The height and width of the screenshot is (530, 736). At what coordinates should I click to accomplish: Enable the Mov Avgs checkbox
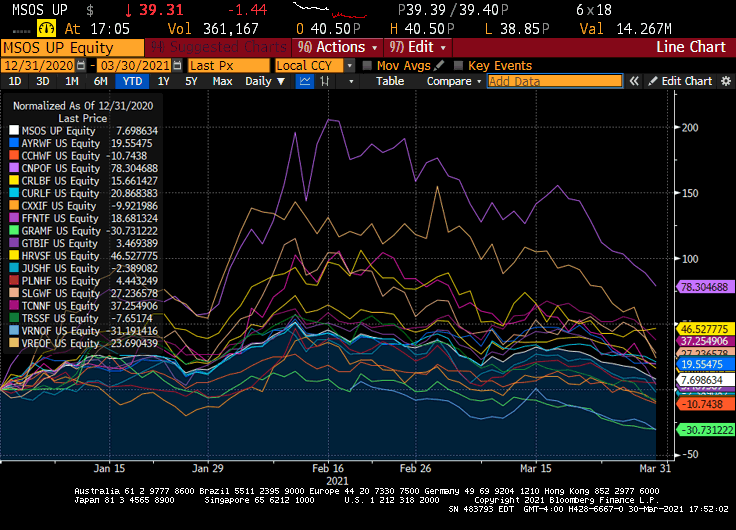click(x=367, y=65)
